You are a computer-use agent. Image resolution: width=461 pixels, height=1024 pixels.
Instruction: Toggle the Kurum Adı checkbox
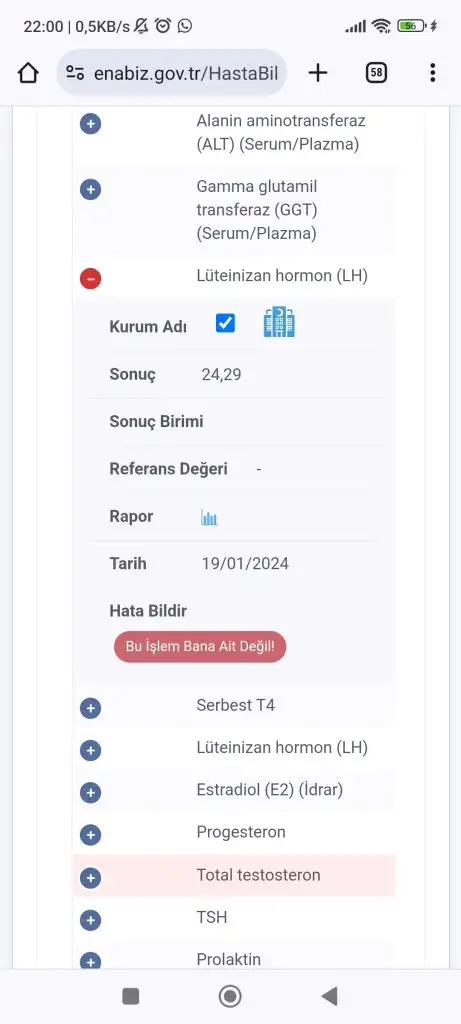(225, 323)
